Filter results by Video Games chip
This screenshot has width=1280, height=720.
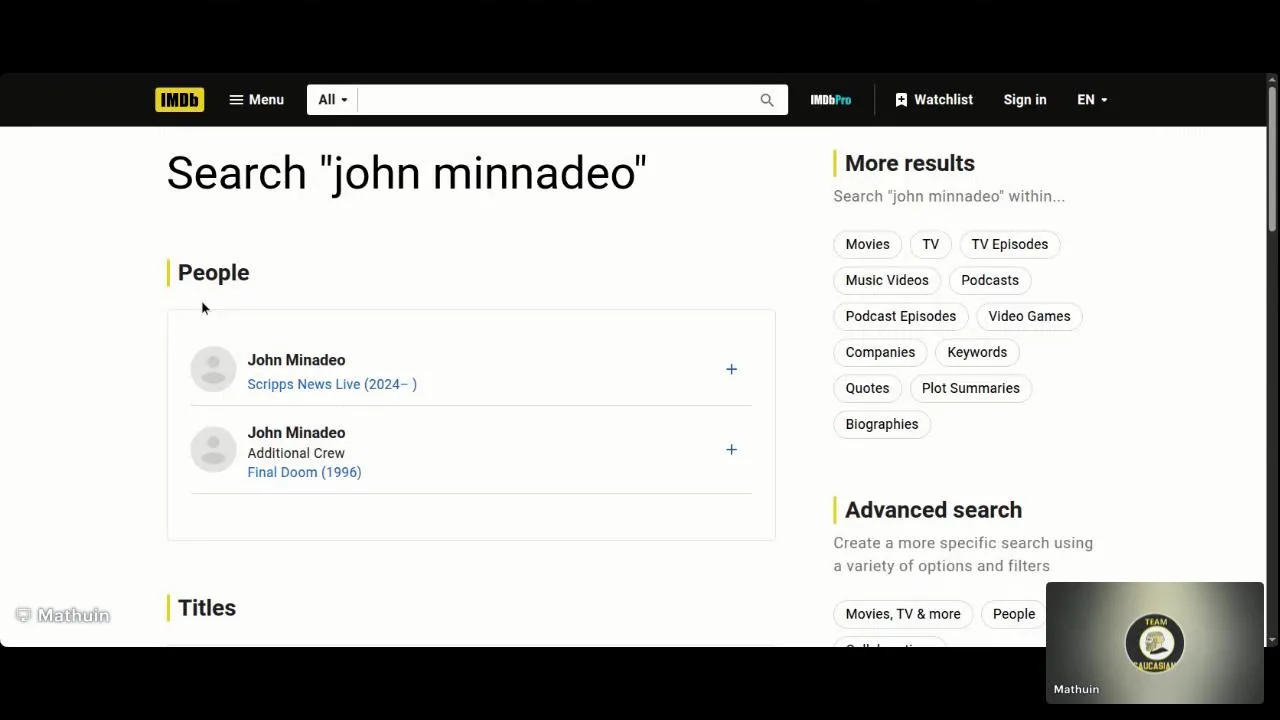[x=1029, y=316]
